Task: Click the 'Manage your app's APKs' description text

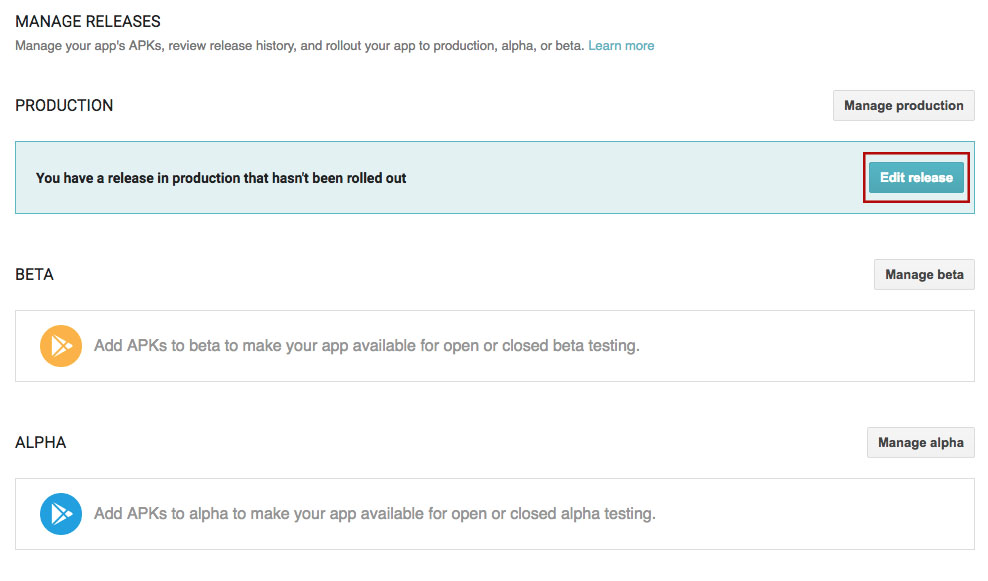Action: [300, 46]
